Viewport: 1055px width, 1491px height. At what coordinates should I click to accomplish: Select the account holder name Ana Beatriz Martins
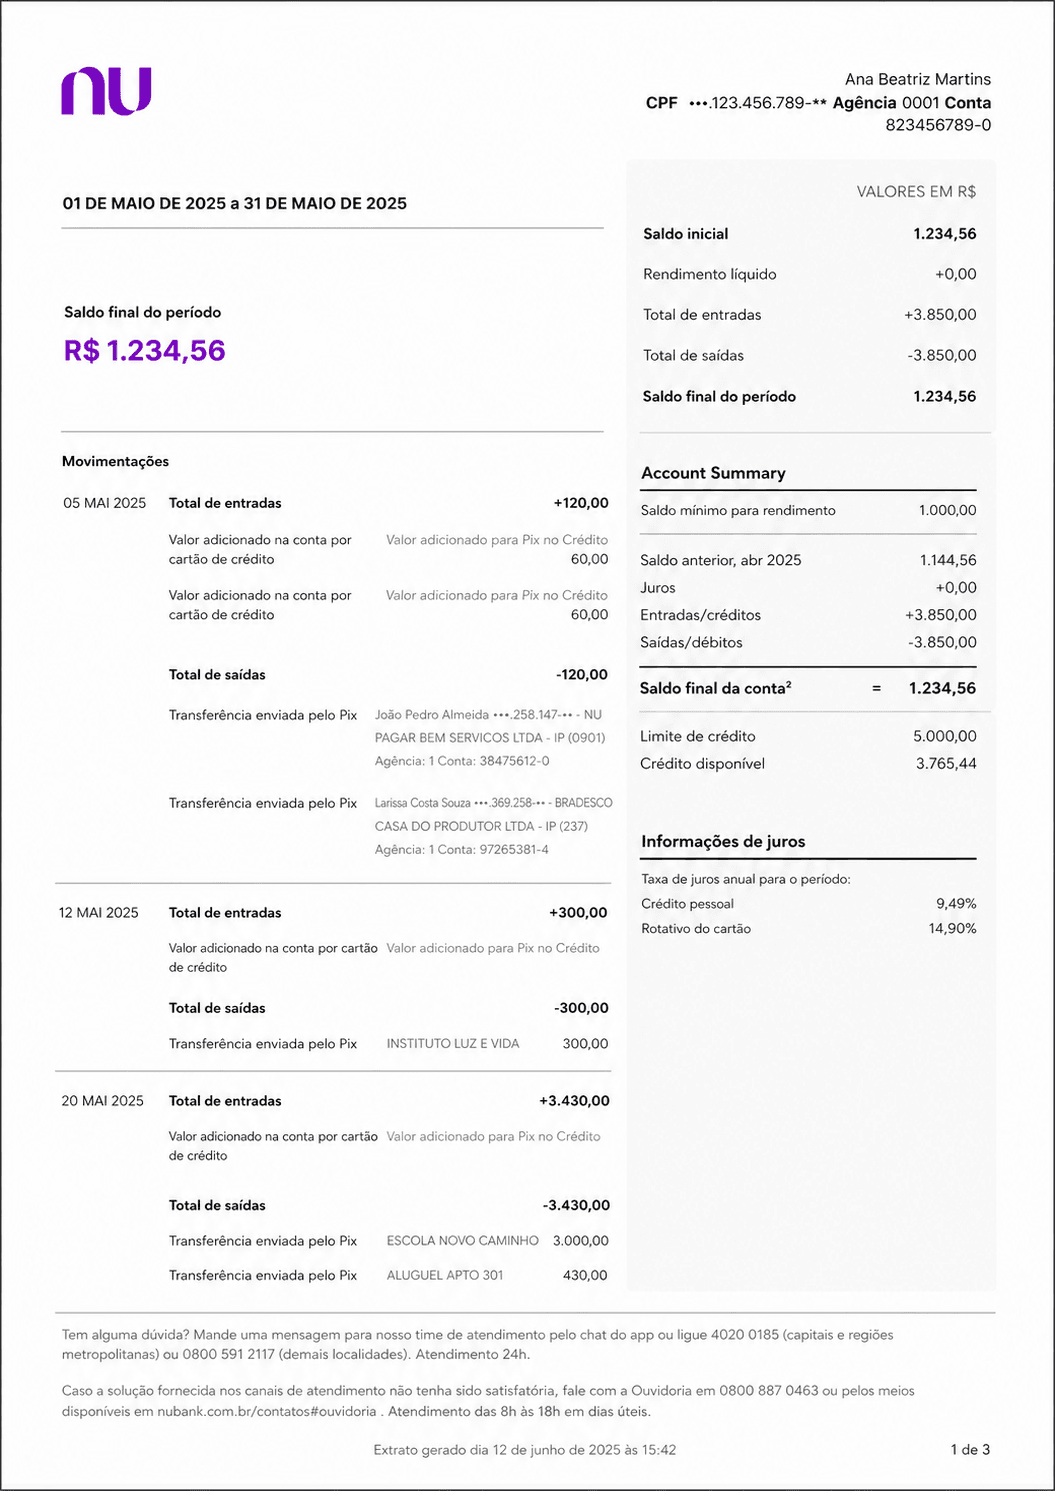click(917, 78)
